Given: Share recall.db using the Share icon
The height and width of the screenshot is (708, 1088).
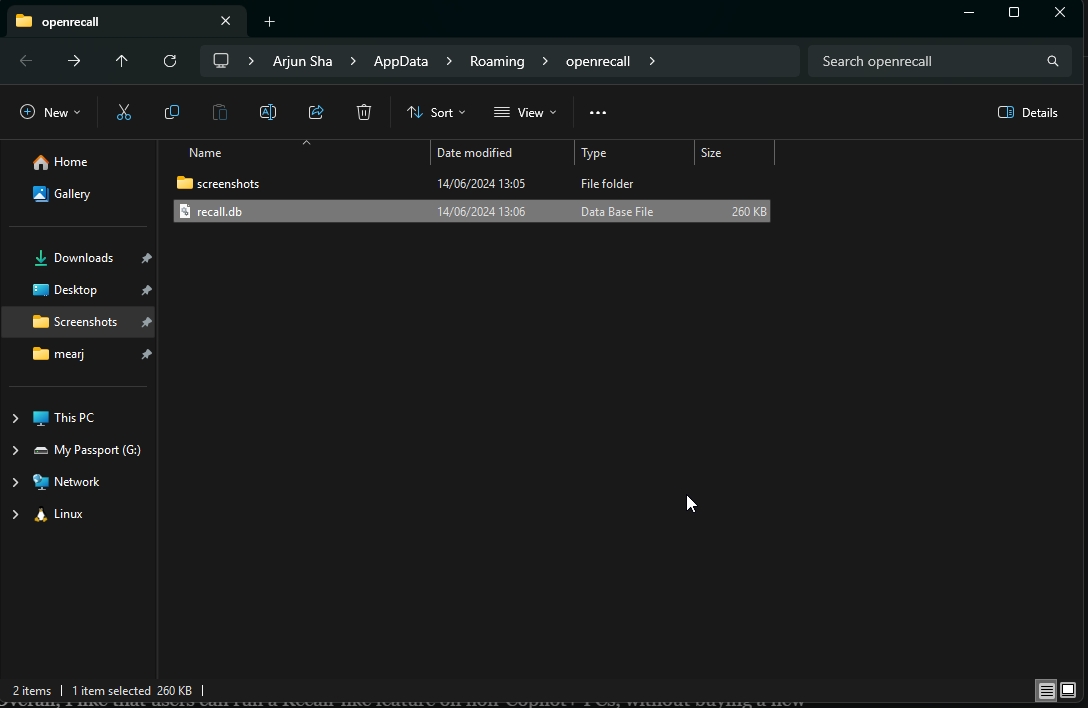Looking at the screenshot, I should [x=315, y=112].
